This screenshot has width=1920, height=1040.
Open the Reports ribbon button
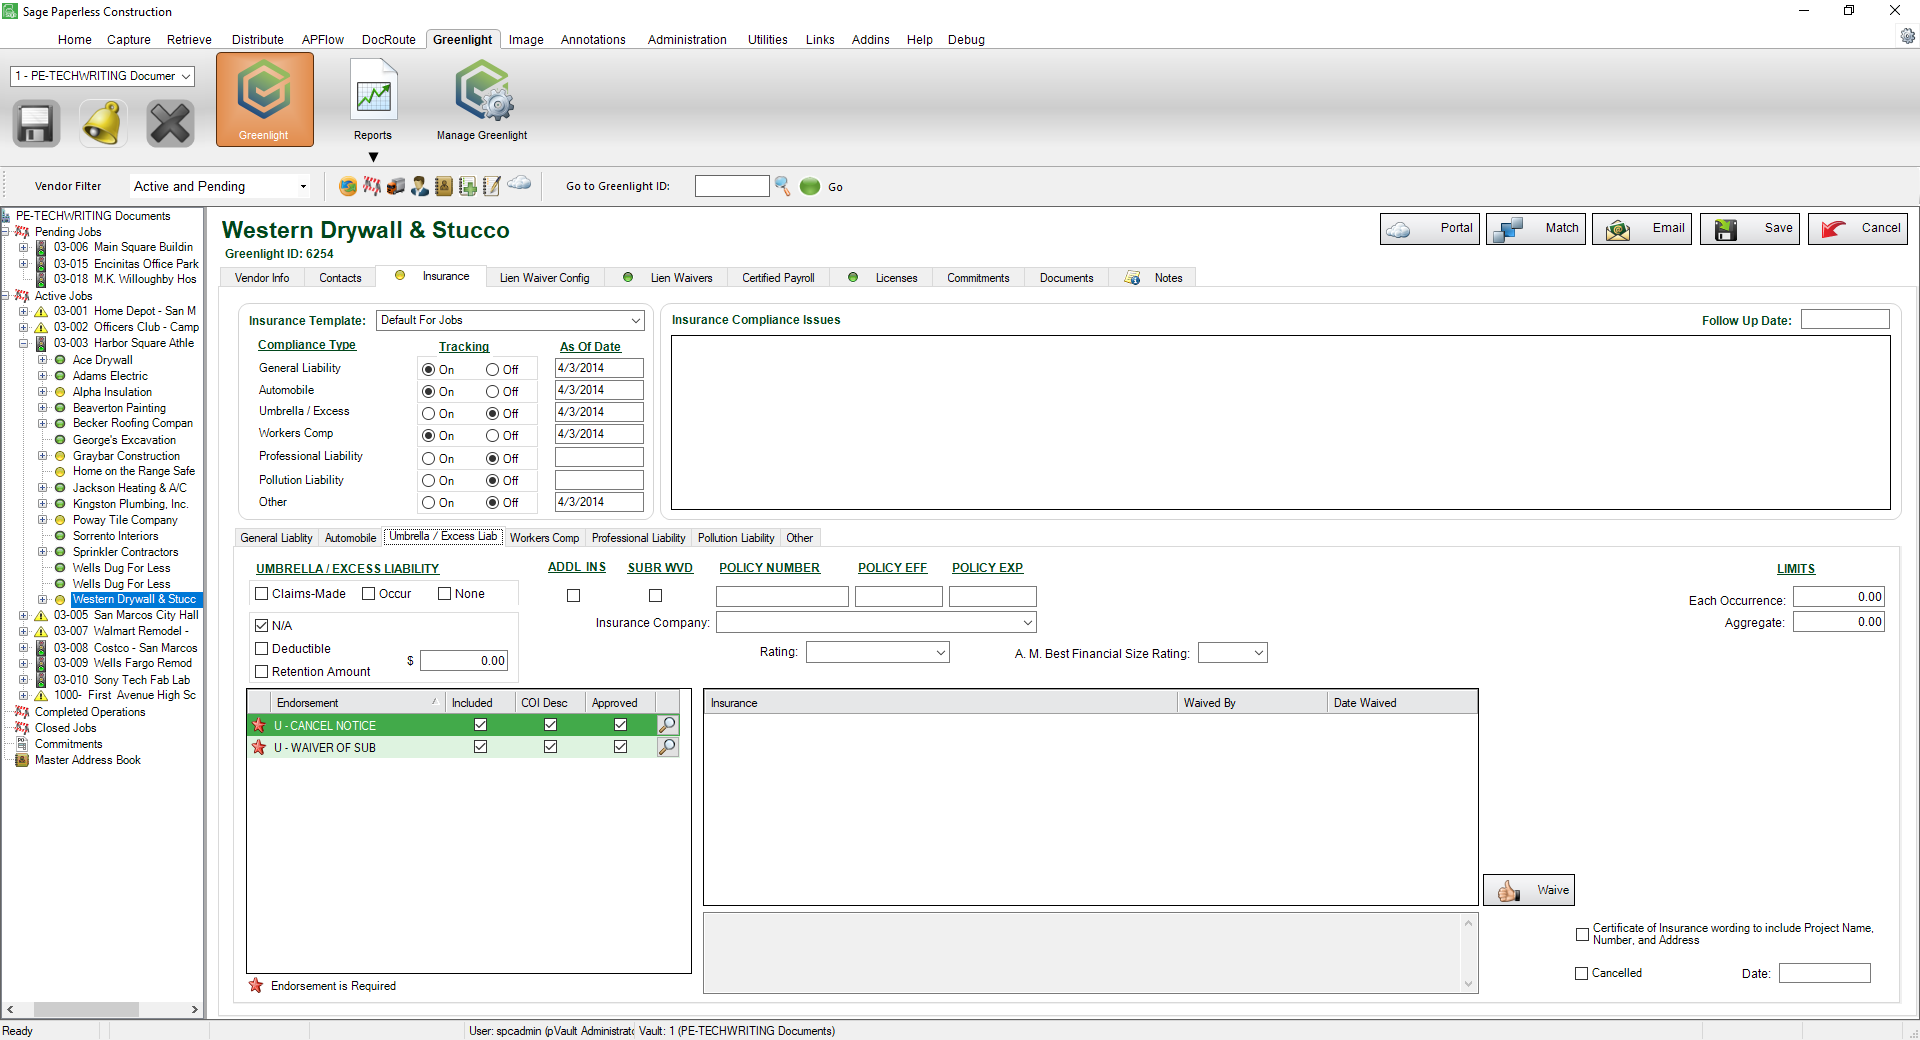coord(373,99)
